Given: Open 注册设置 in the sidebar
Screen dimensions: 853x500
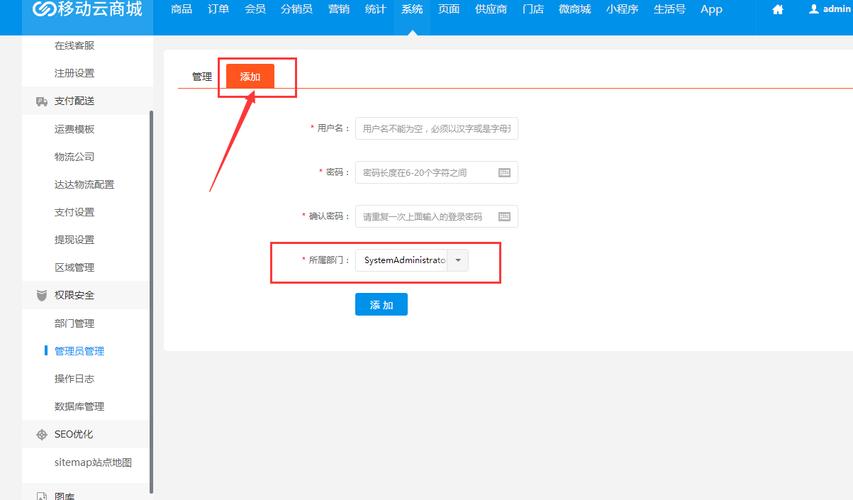Looking at the screenshot, I should coord(75,73).
